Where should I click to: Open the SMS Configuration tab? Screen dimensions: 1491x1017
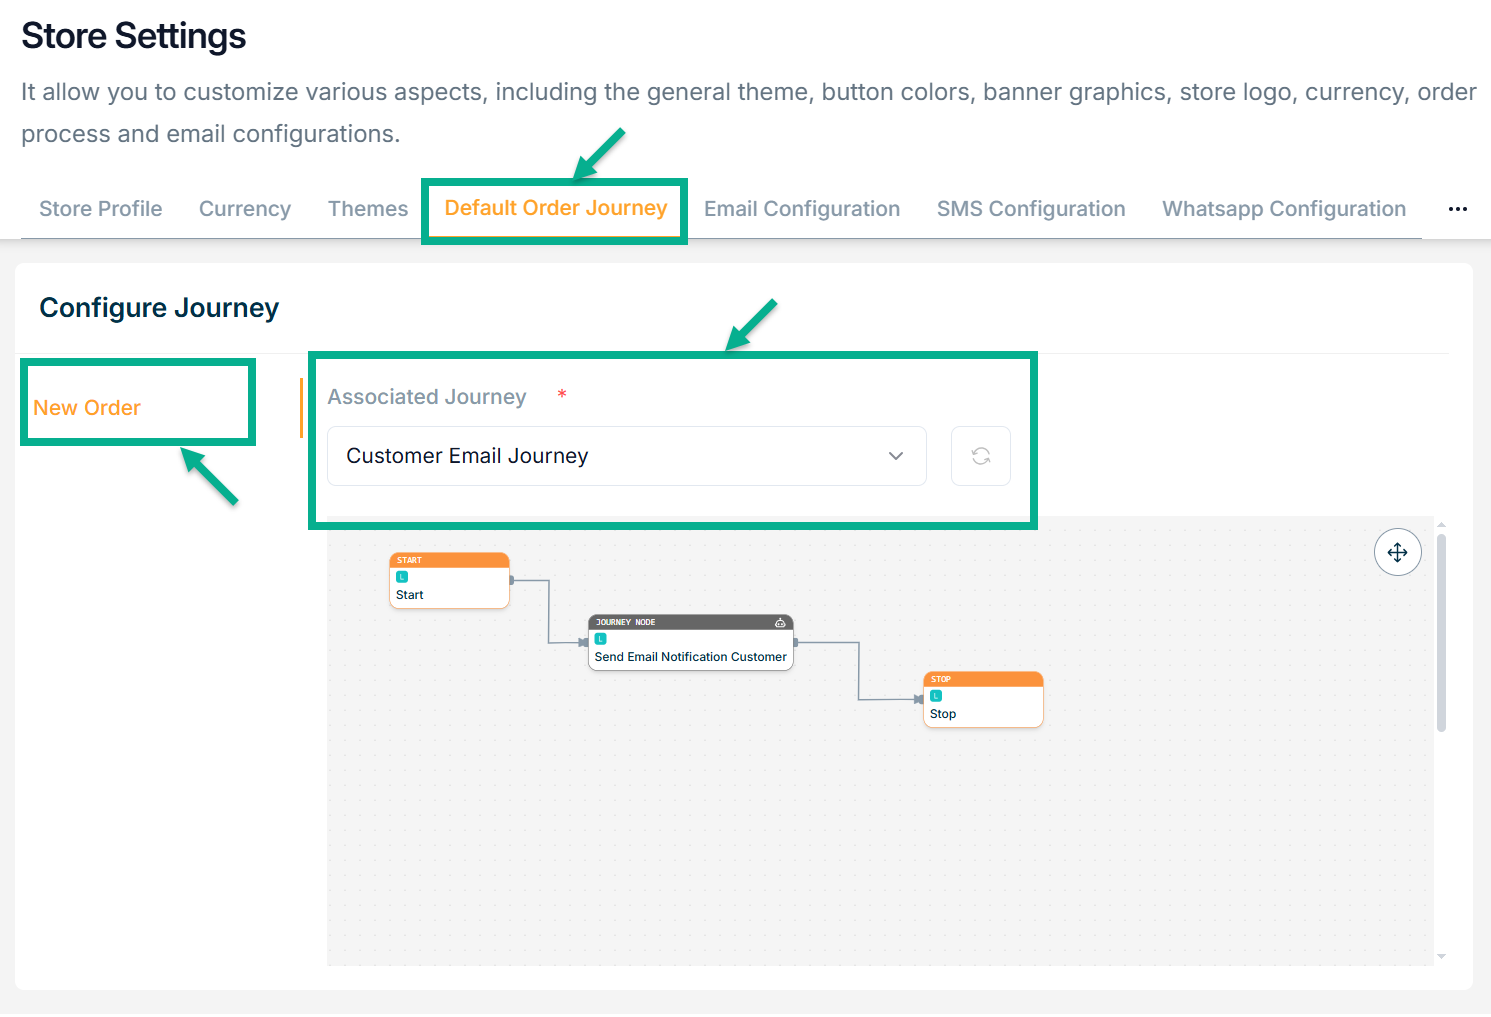1030,209
